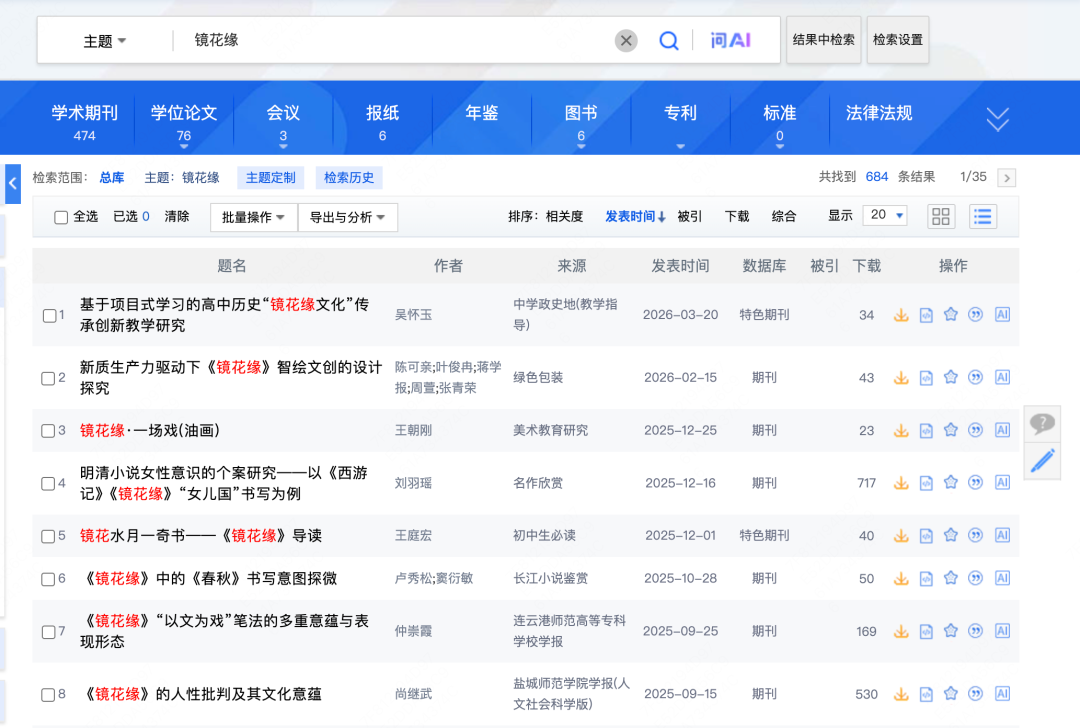Screen dimensions: 1080x728
Task: Open AI reading for row 1 article
Action: click(x=1002, y=315)
